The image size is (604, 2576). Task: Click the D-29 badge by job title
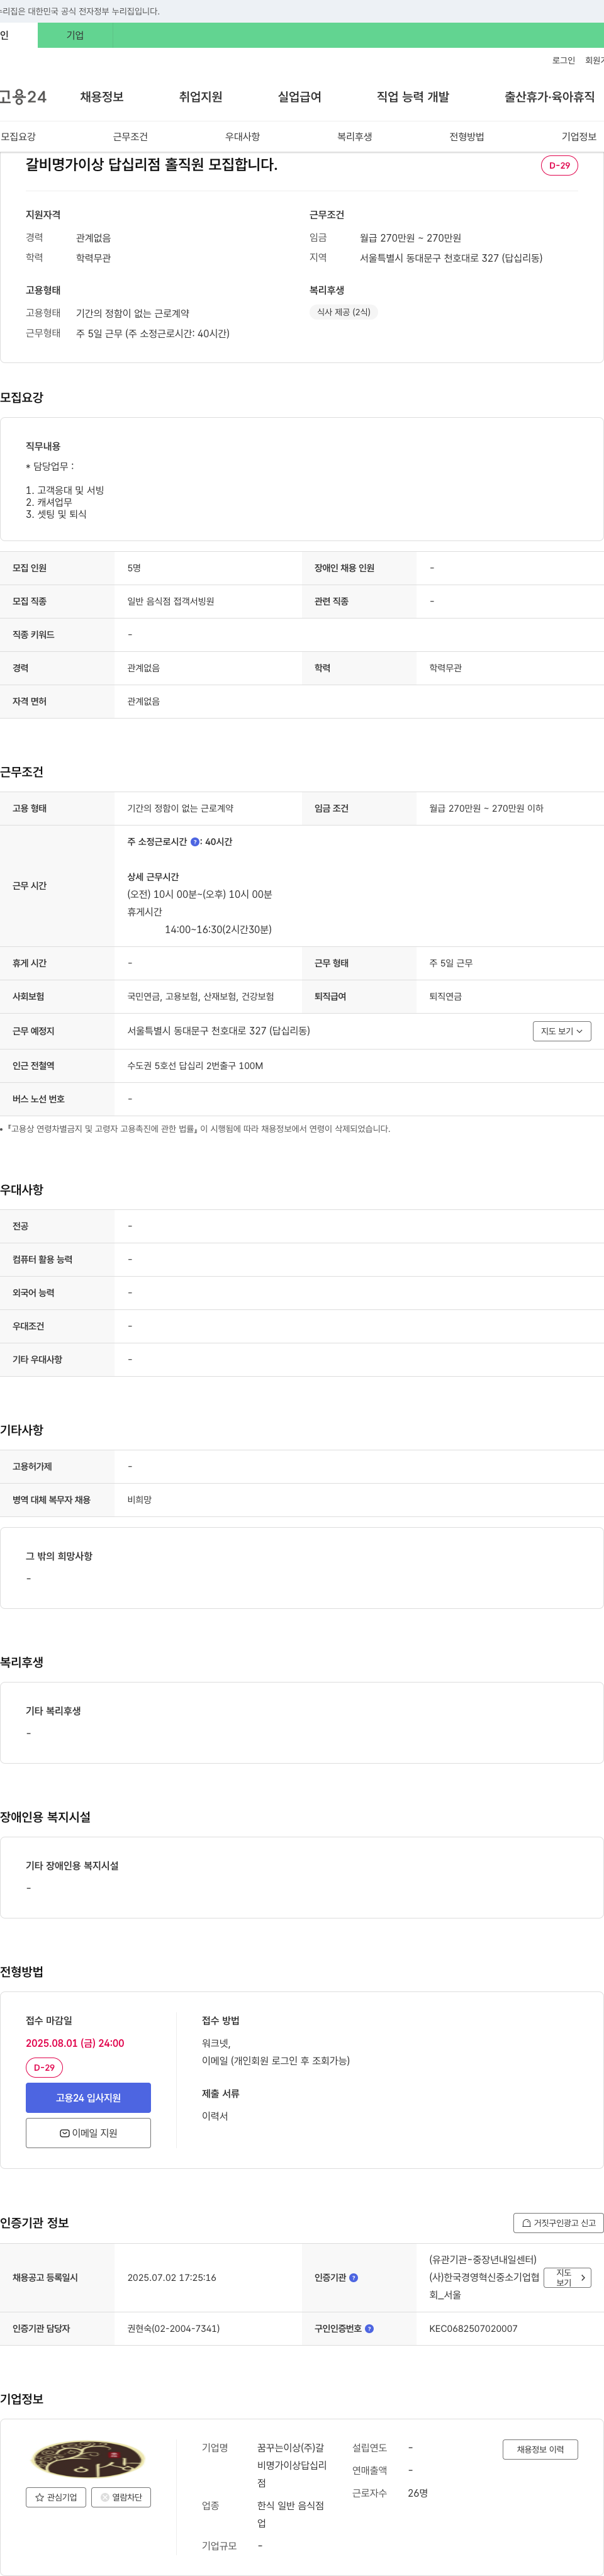pos(559,165)
